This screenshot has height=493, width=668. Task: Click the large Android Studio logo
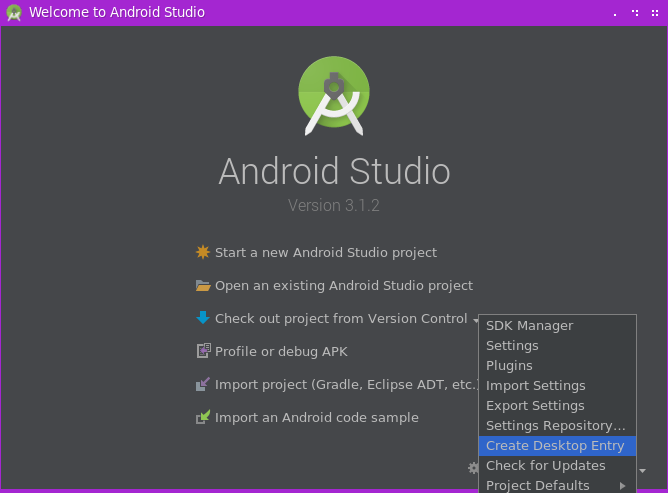click(x=334, y=96)
